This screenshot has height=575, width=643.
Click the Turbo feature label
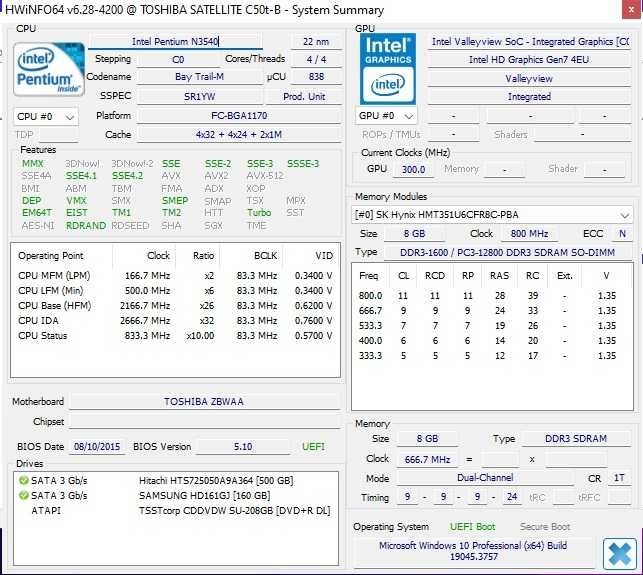click(x=259, y=213)
